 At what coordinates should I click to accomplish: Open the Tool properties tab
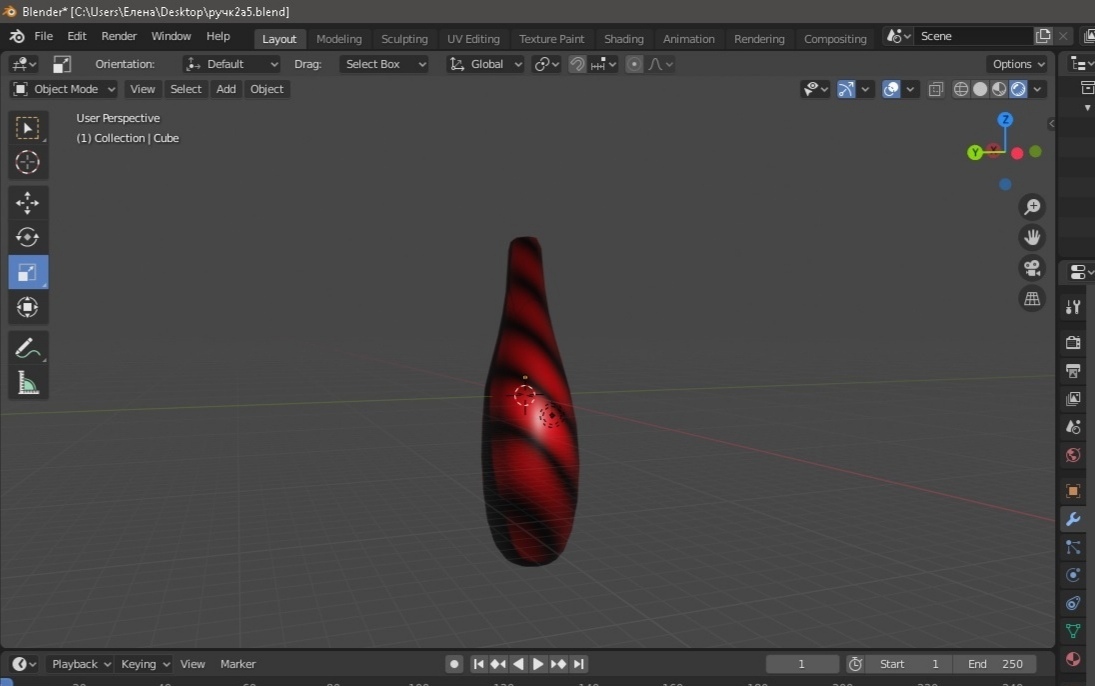1073,307
